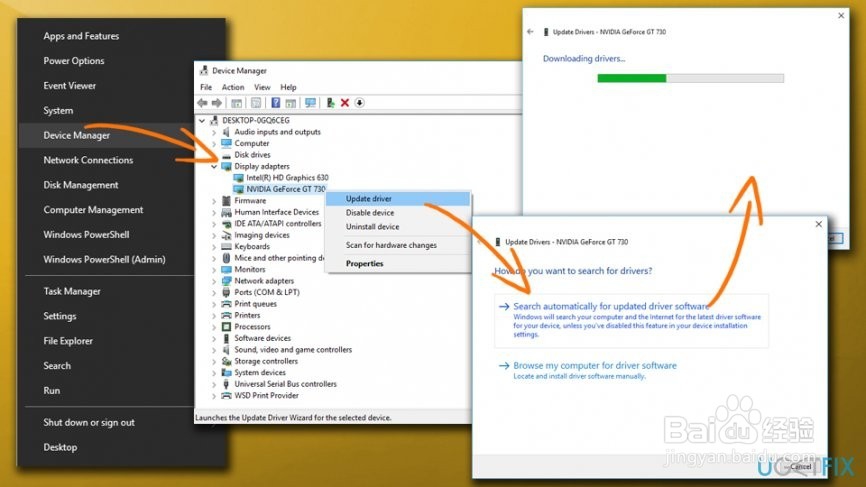Click Cancel in the Update Drivers dialog
The width and height of the screenshot is (866, 487).
point(800,467)
